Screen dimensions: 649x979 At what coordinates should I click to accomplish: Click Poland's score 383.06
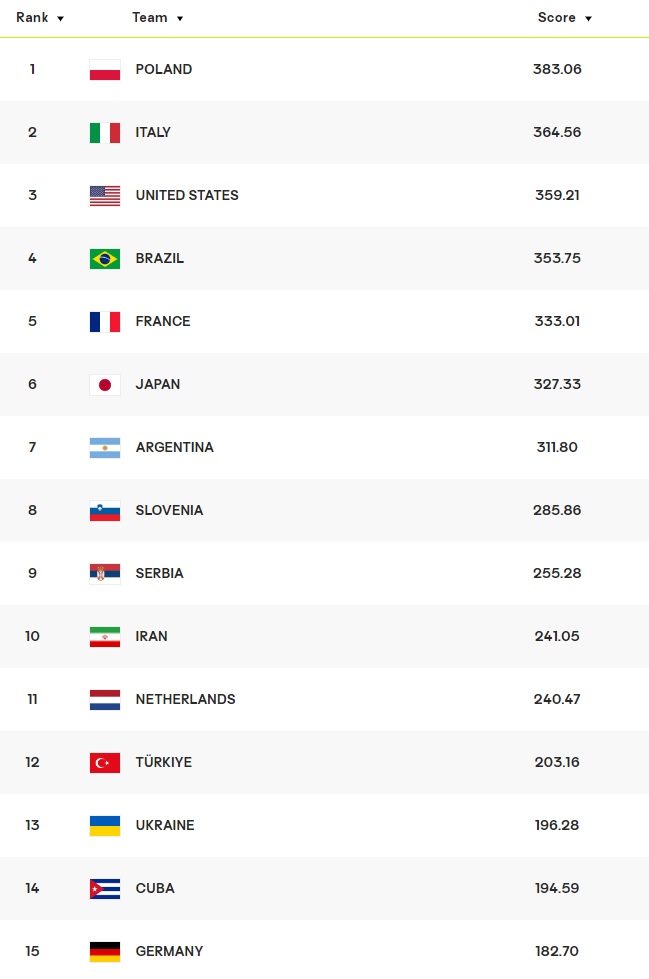[x=557, y=69]
